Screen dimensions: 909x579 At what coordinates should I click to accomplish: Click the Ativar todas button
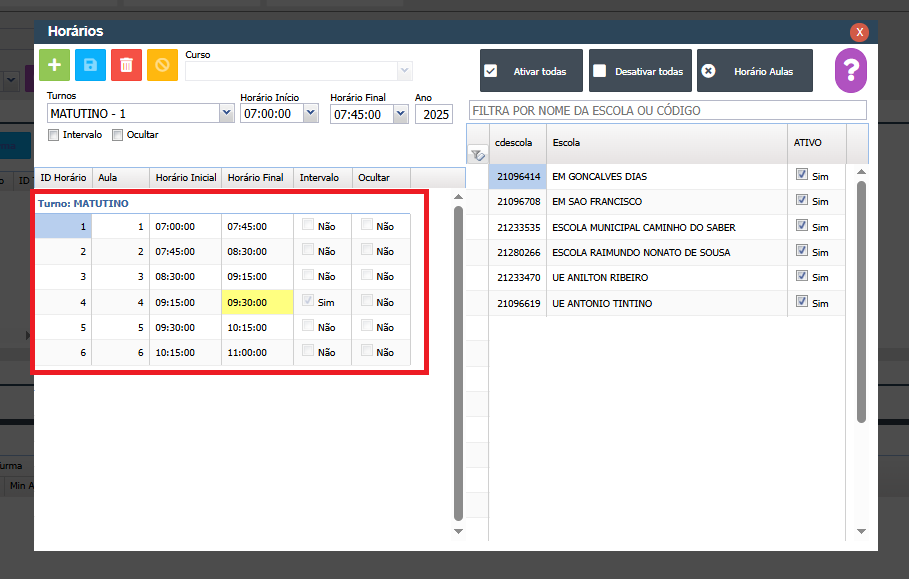point(531,71)
